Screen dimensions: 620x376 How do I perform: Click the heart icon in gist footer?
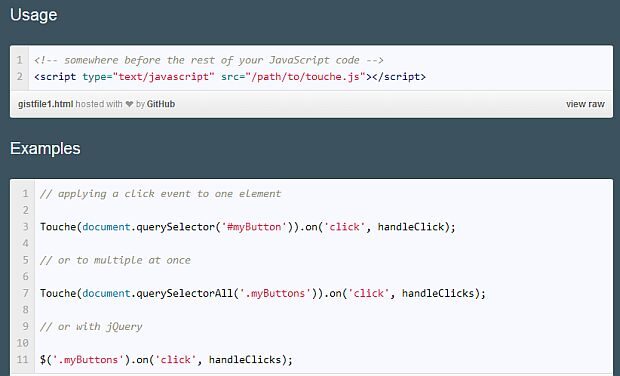129,104
